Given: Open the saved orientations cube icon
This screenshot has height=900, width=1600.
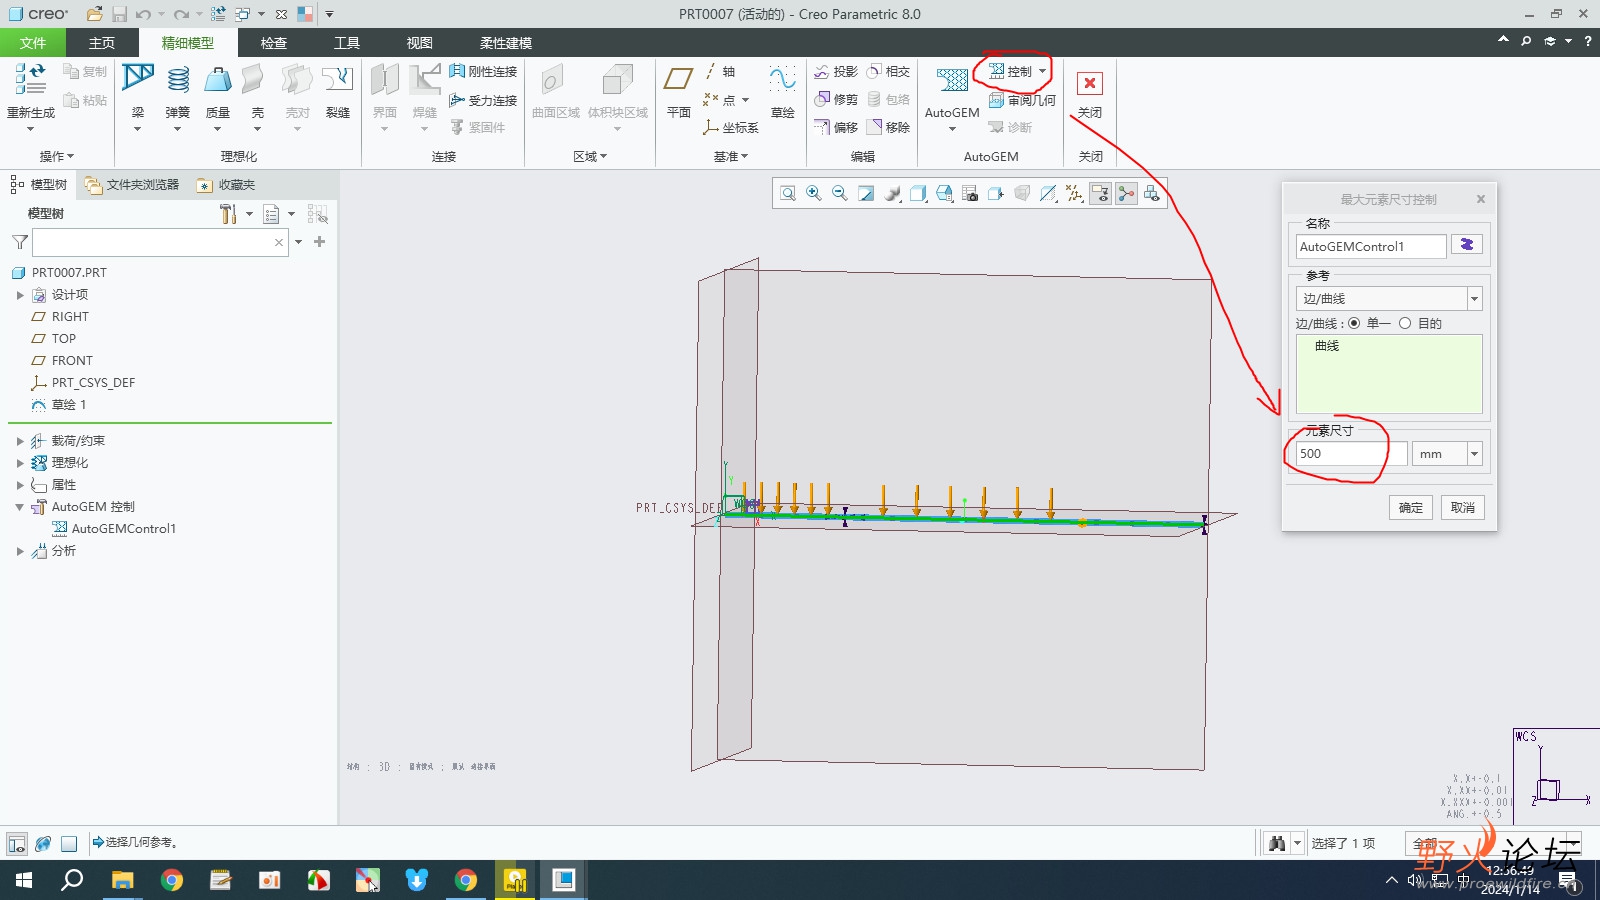Looking at the screenshot, I should tap(944, 193).
